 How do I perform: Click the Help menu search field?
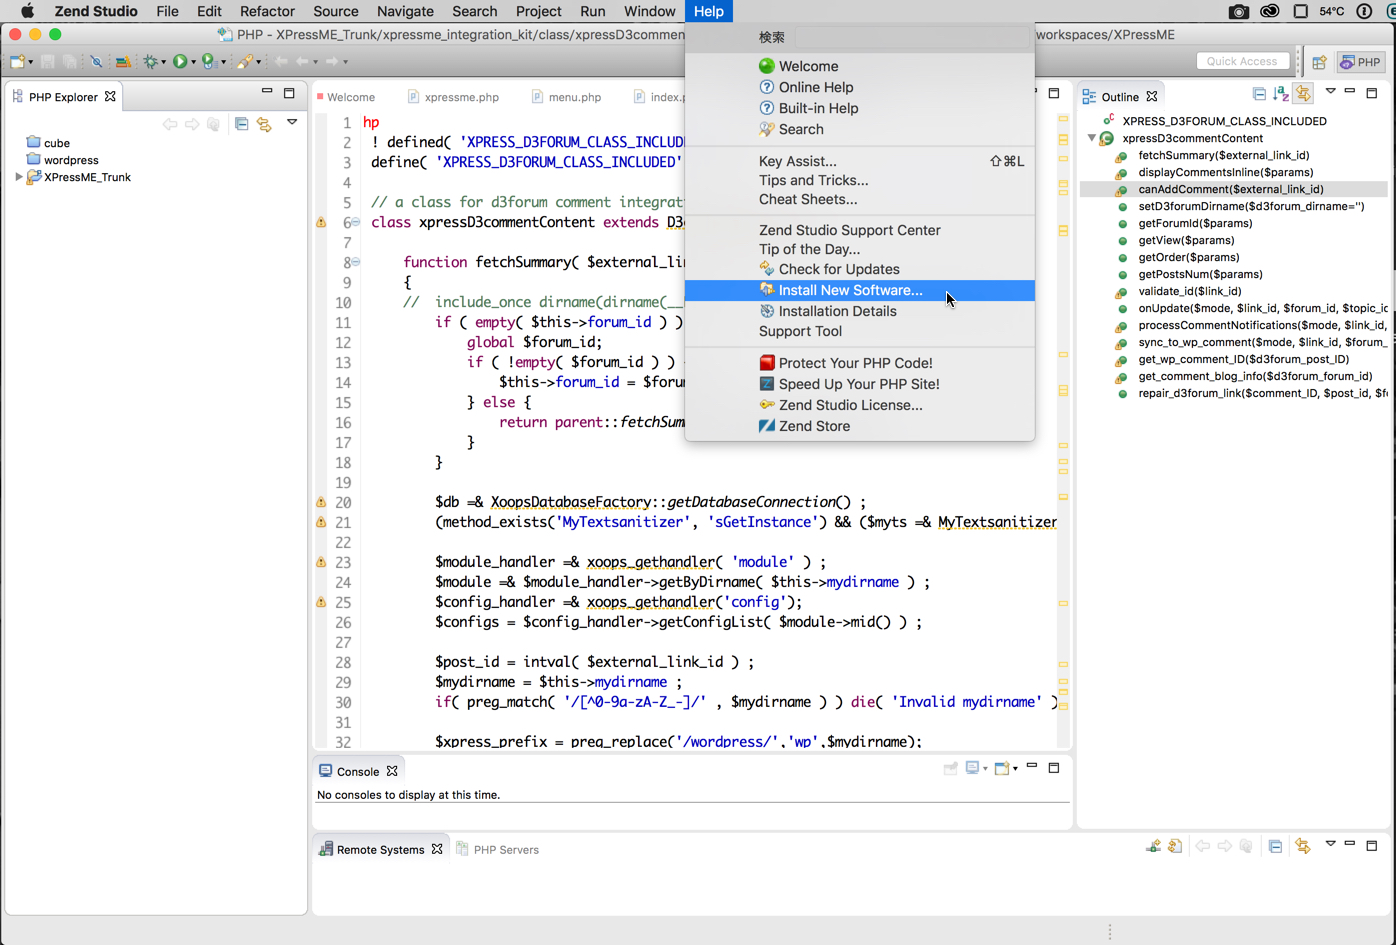pos(910,37)
